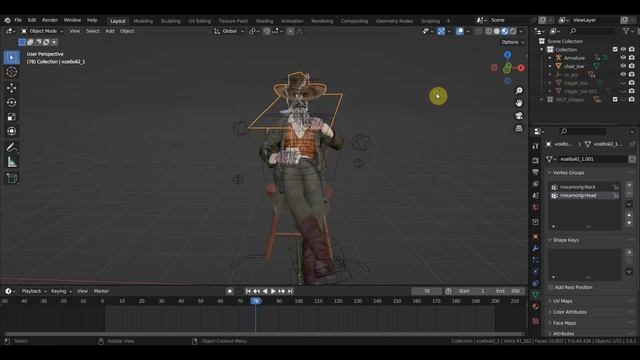This screenshot has height=360, width=640.
Task: Open the Output properties tab icon
Action: tap(536, 172)
